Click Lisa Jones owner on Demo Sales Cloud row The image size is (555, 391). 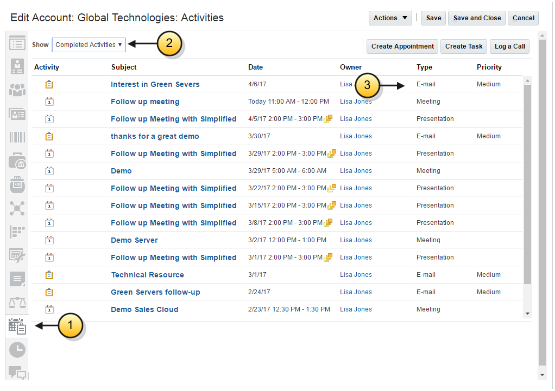(356, 310)
